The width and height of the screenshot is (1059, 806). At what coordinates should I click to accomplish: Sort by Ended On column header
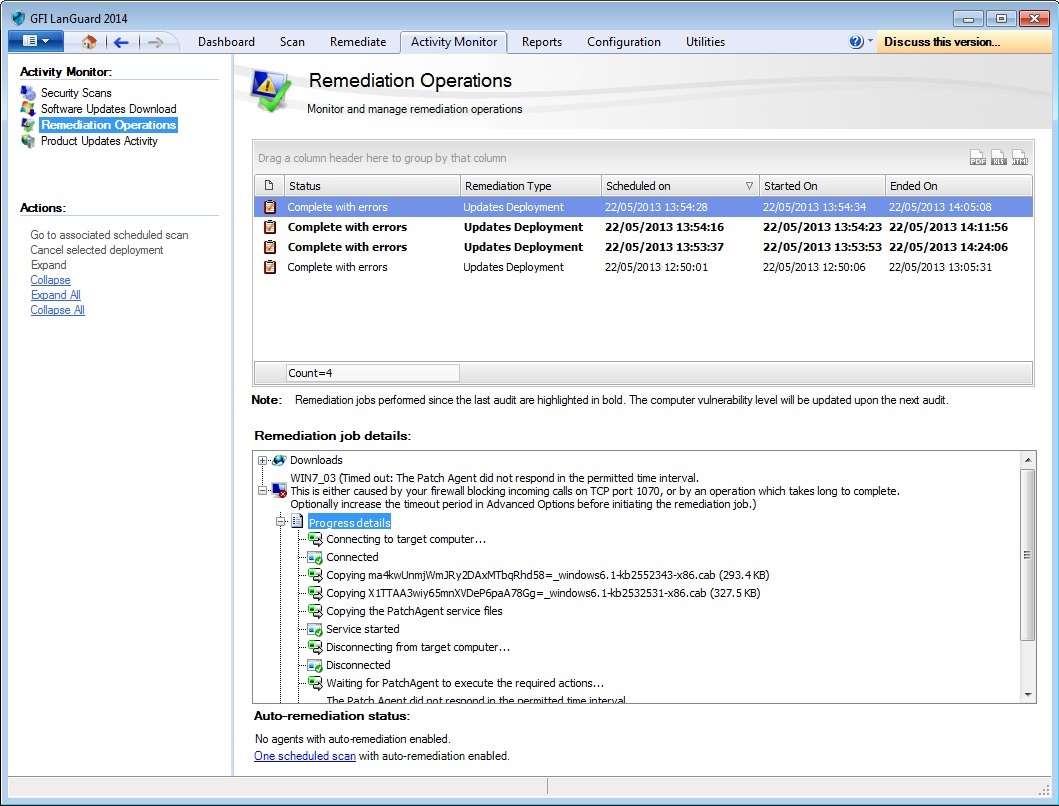coord(958,186)
